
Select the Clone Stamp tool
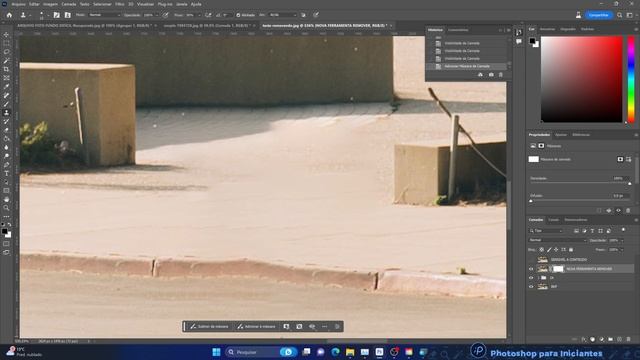point(6,113)
